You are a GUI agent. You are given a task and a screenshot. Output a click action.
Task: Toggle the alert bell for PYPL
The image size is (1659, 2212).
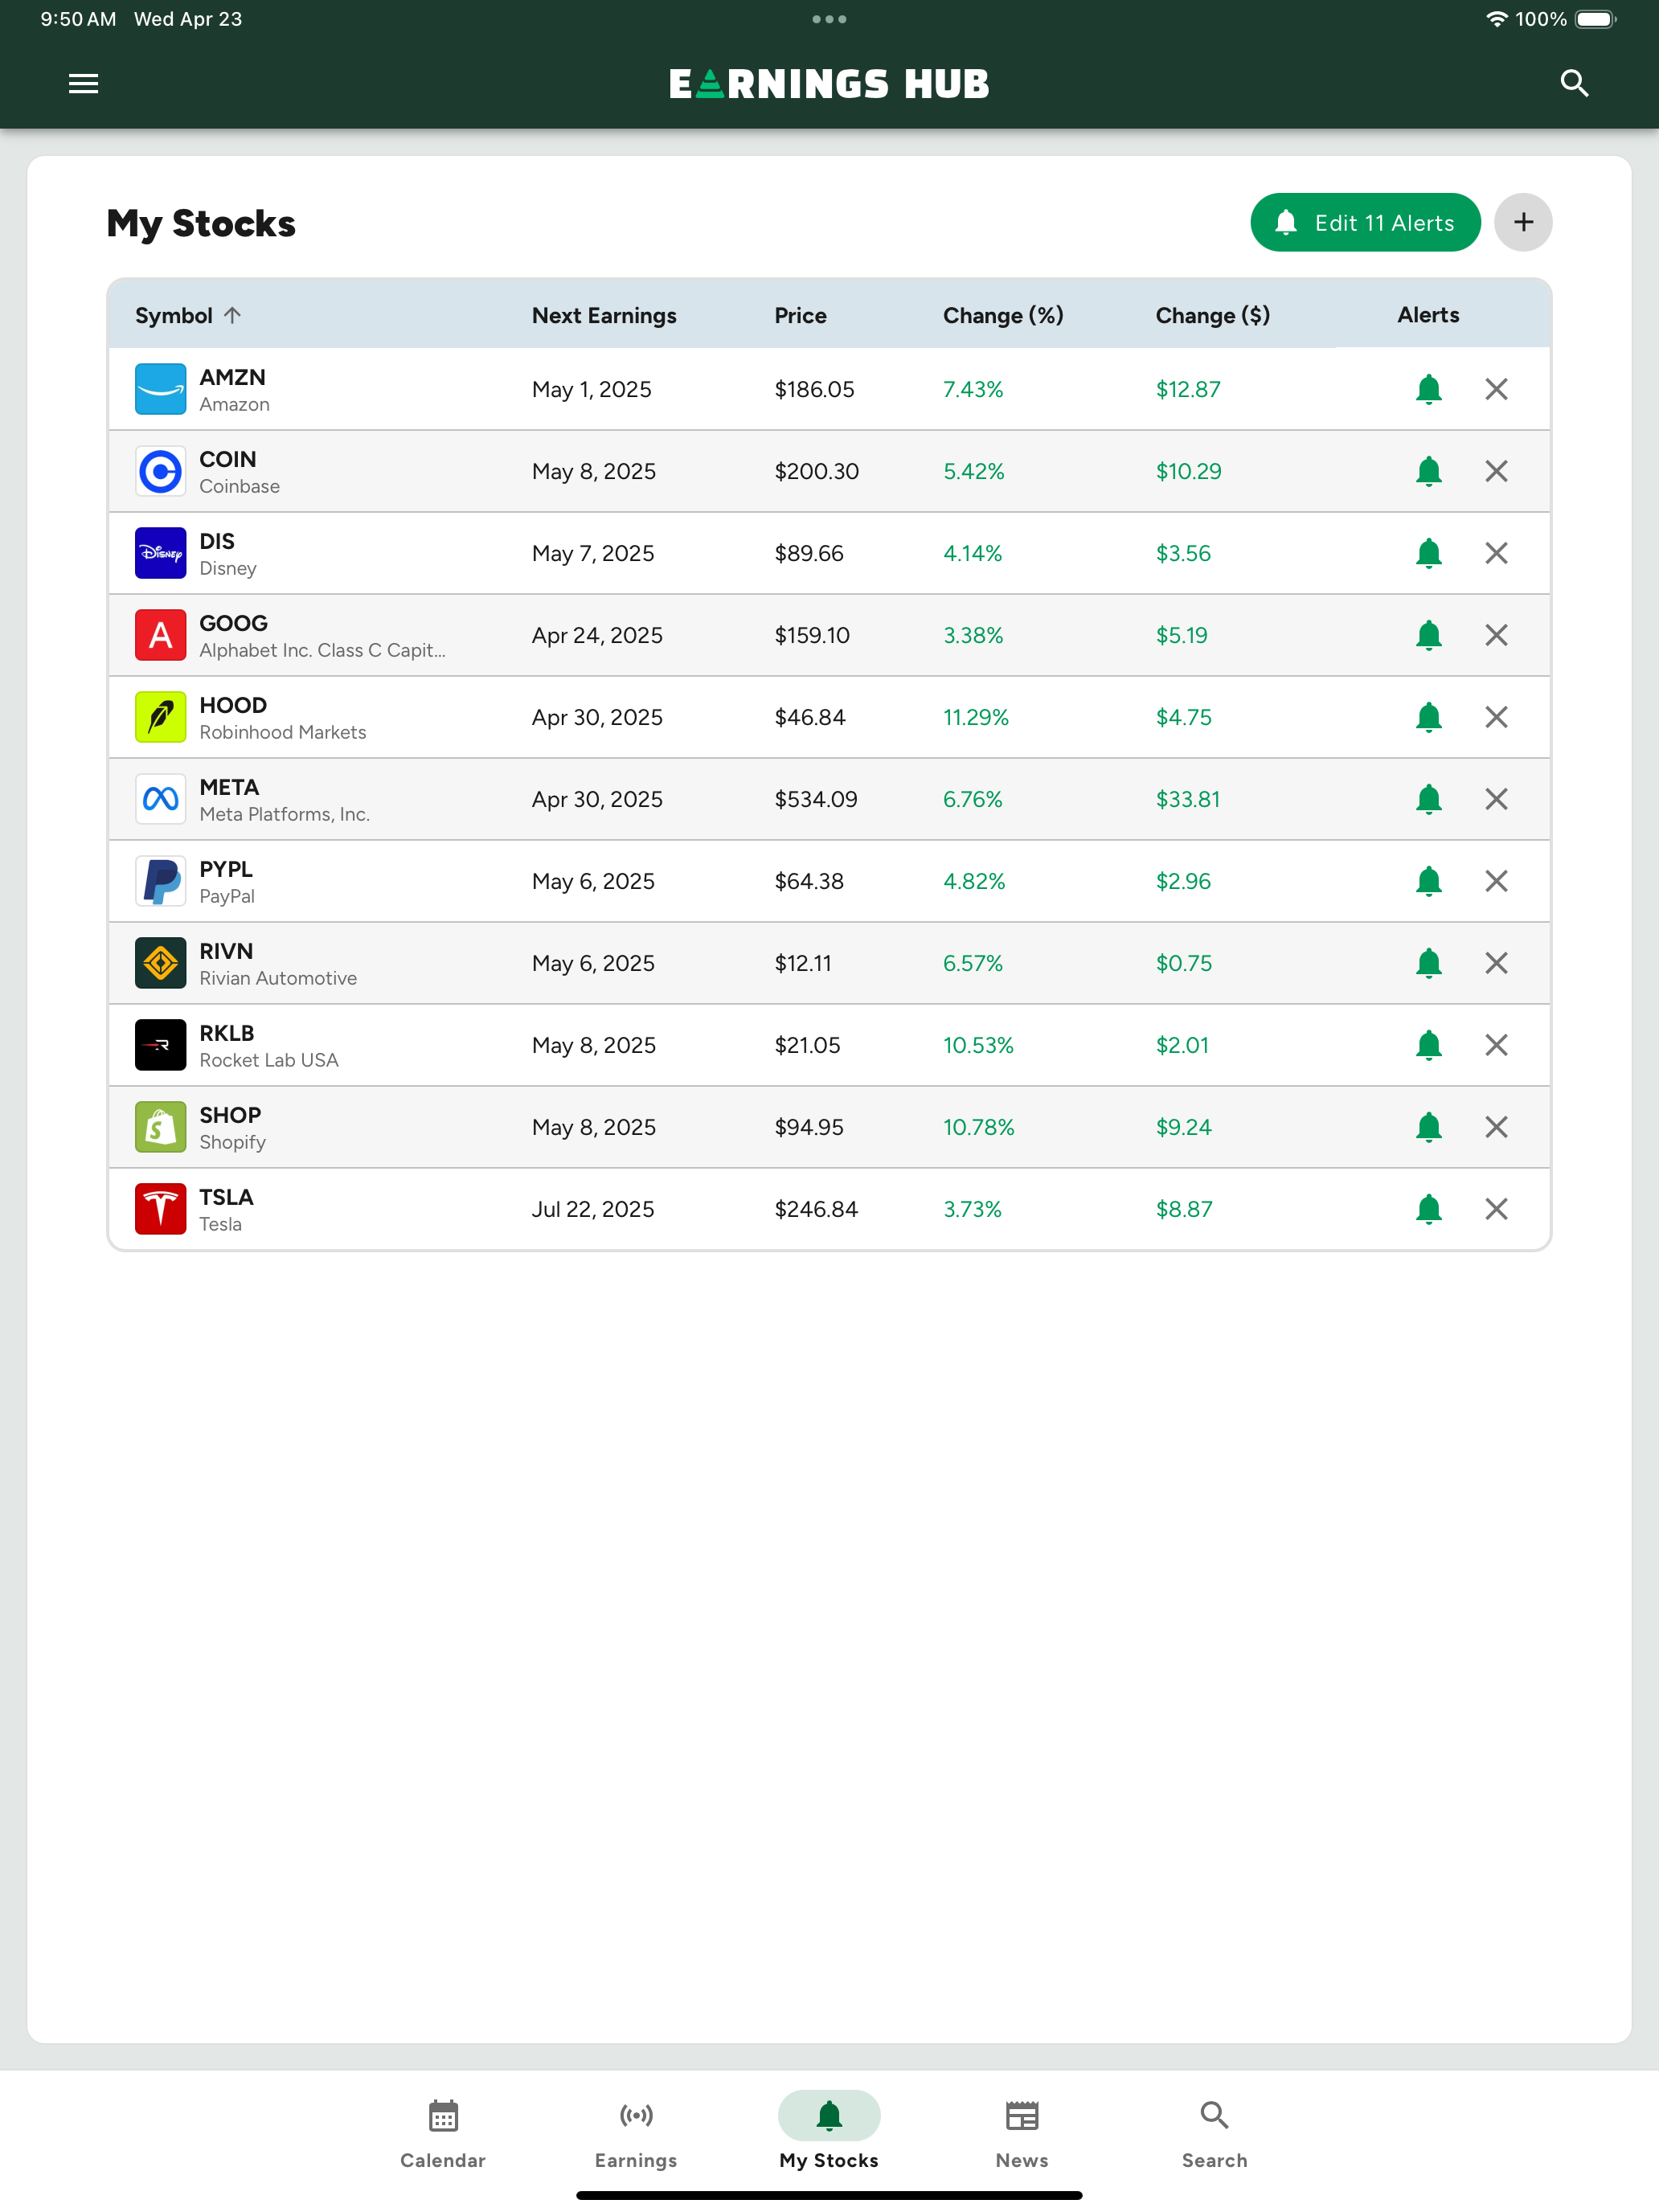(1428, 881)
